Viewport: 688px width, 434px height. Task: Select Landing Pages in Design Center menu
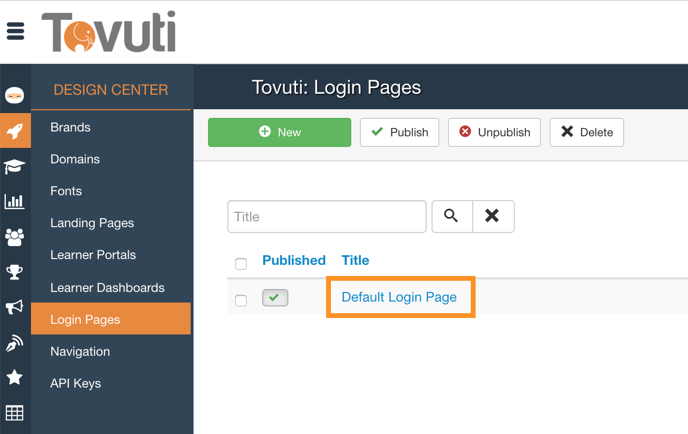pyautogui.click(x=92, y=223)
